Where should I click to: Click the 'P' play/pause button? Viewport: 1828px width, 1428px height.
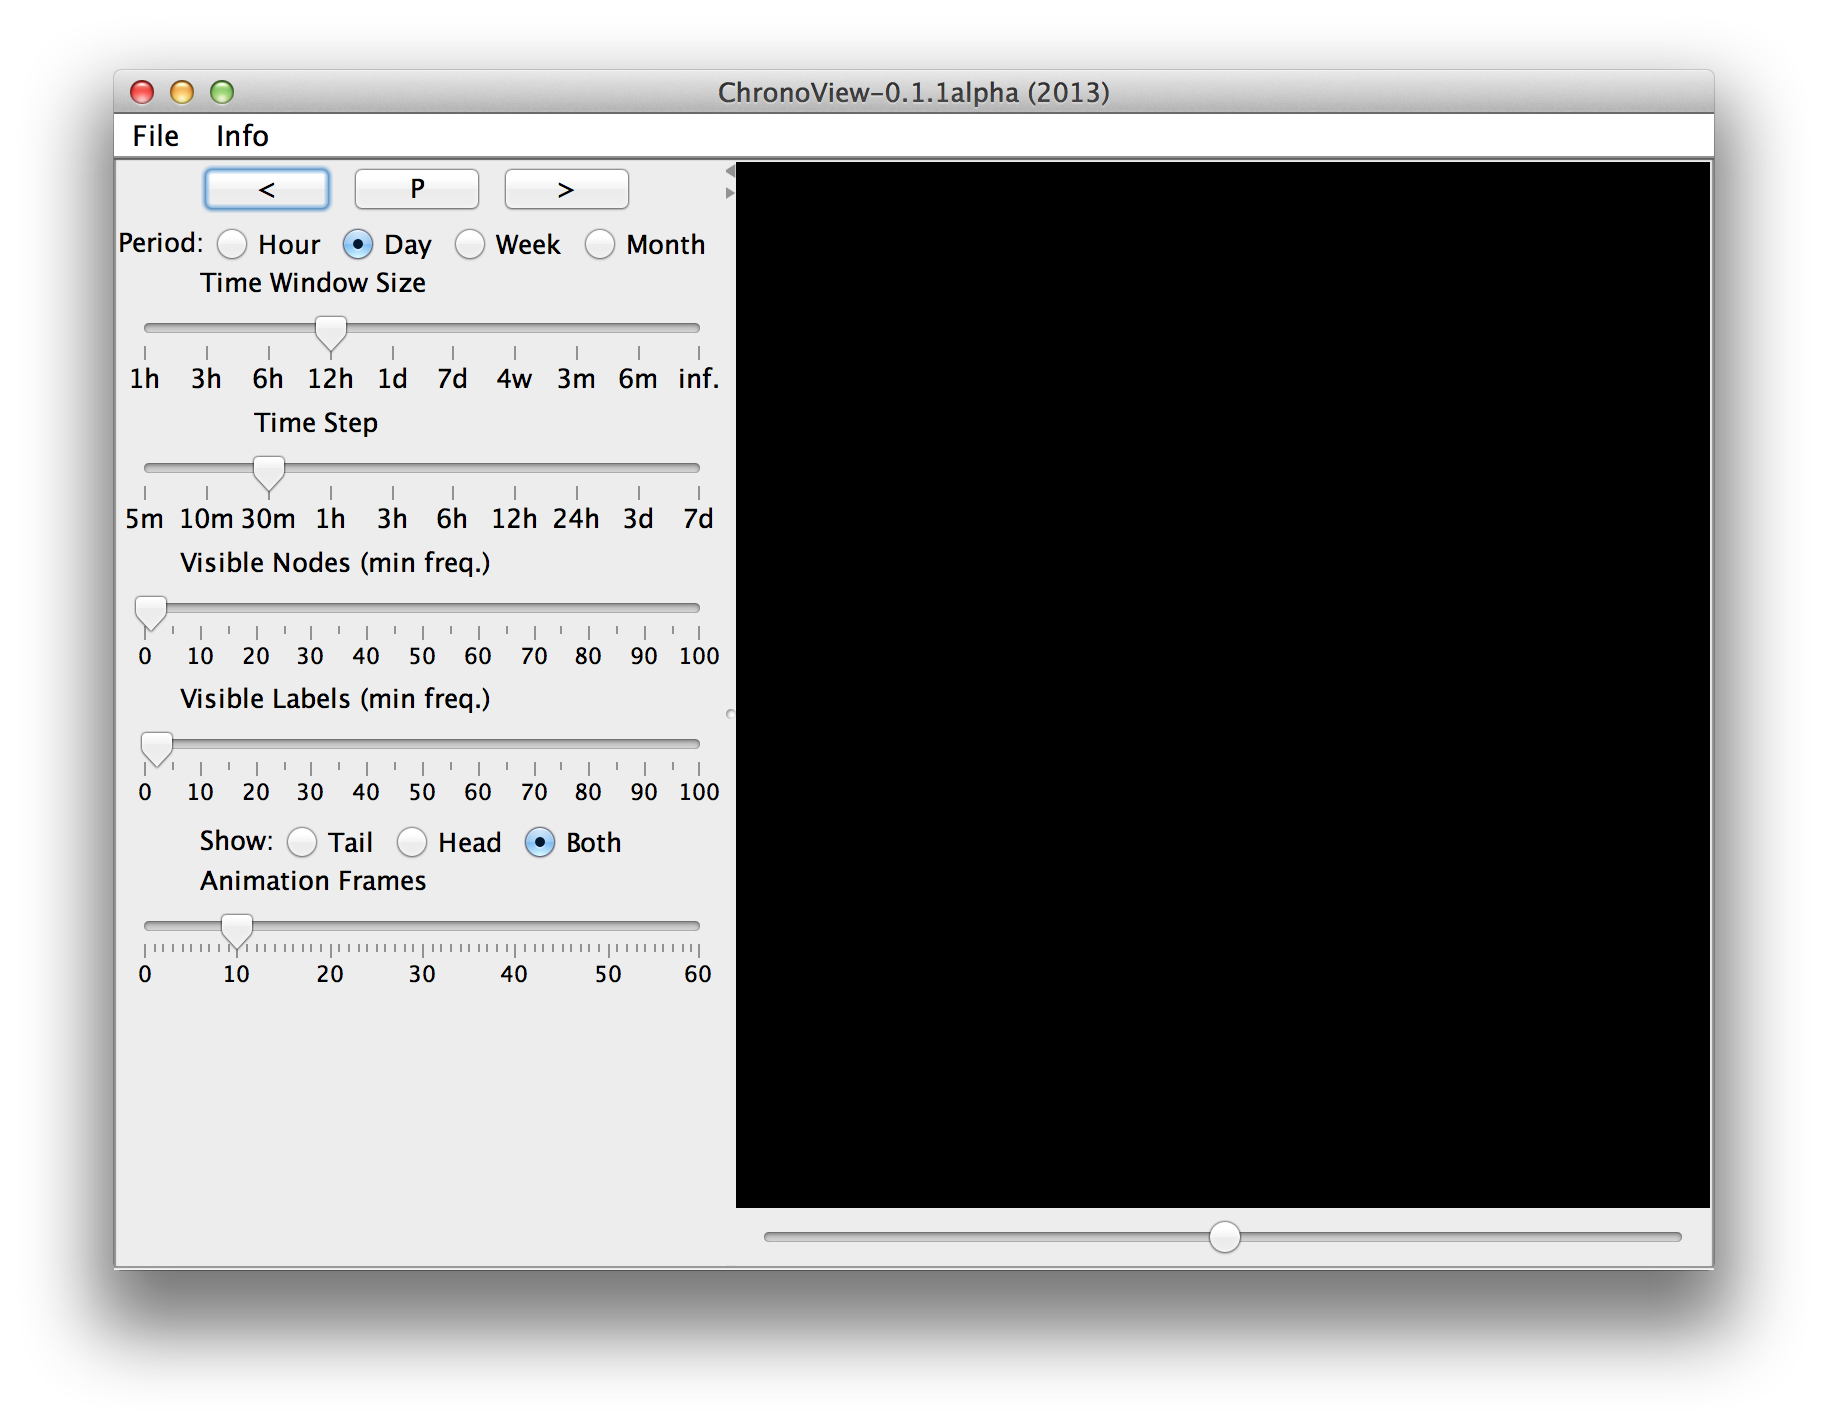[417, 189]
